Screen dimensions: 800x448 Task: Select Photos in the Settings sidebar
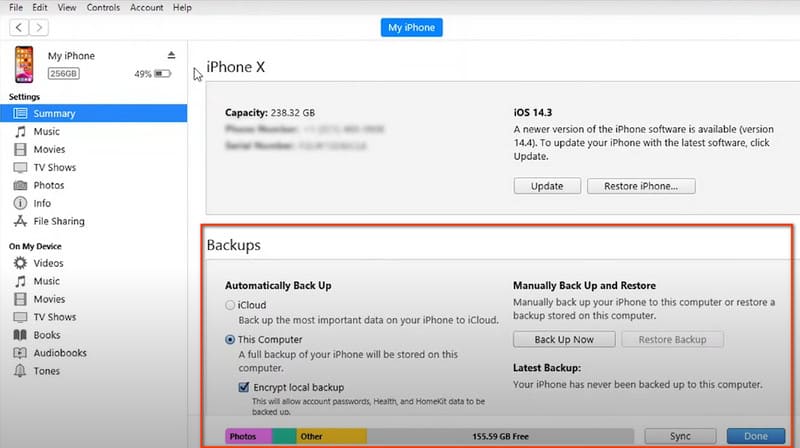tap(48, 186)
